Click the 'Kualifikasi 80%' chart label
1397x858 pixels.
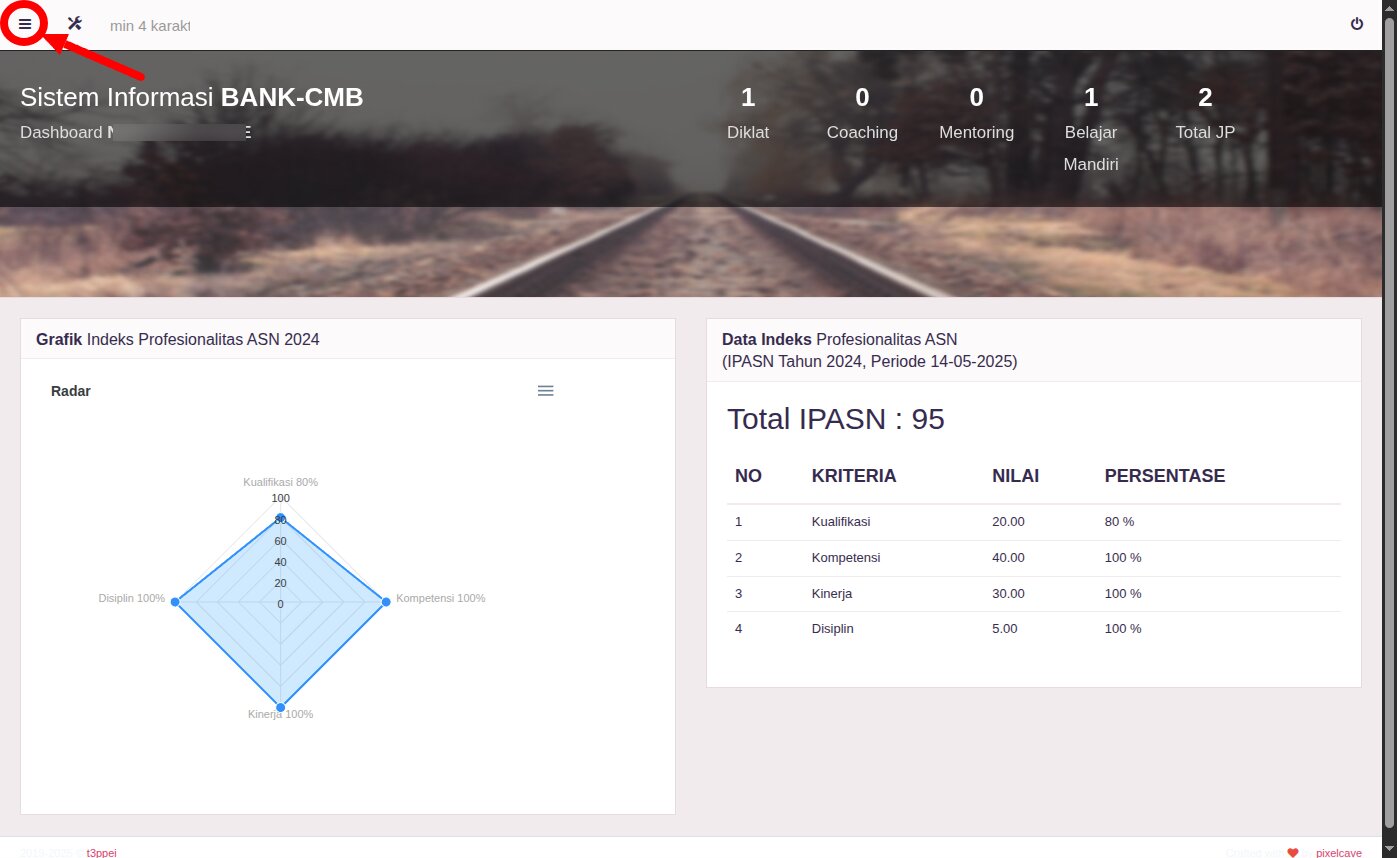tap(280, 482)
